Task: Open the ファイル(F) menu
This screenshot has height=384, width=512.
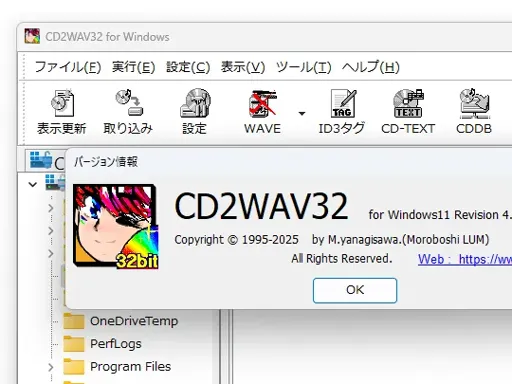Action: [x=68, y=67]
